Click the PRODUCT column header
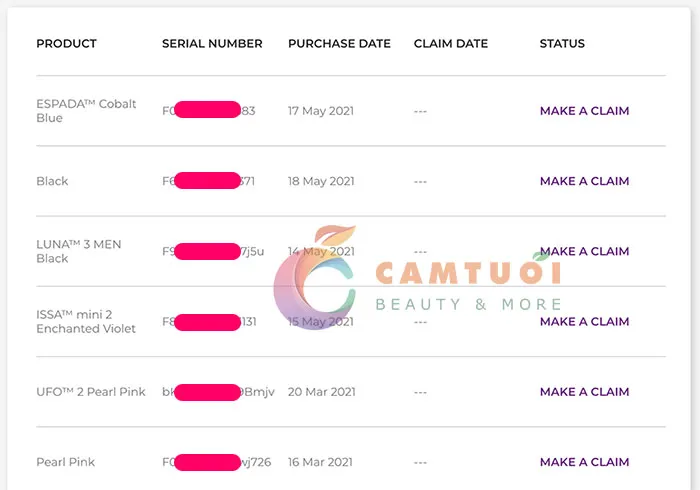The height and width of the screenshot is (490, 700). (x=66, y=44)
